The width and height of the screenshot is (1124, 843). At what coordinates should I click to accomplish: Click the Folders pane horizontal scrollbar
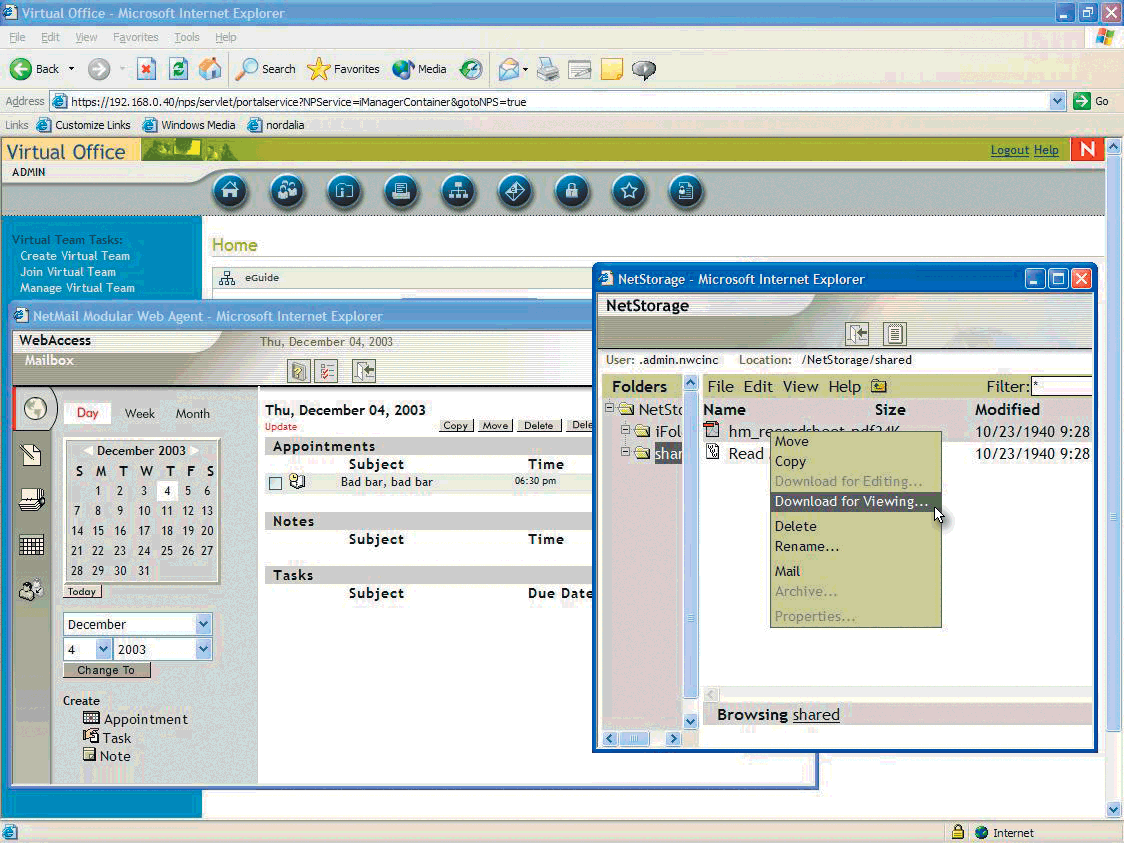point(642,738)
